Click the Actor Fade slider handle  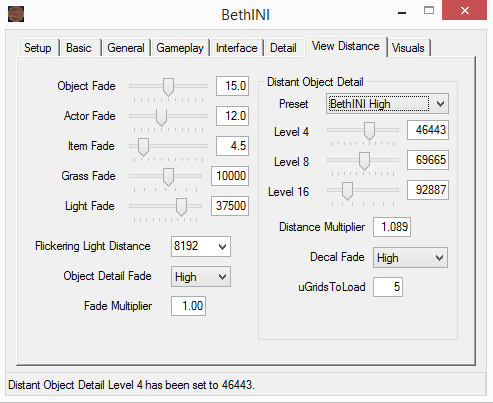tap(161, 117)
